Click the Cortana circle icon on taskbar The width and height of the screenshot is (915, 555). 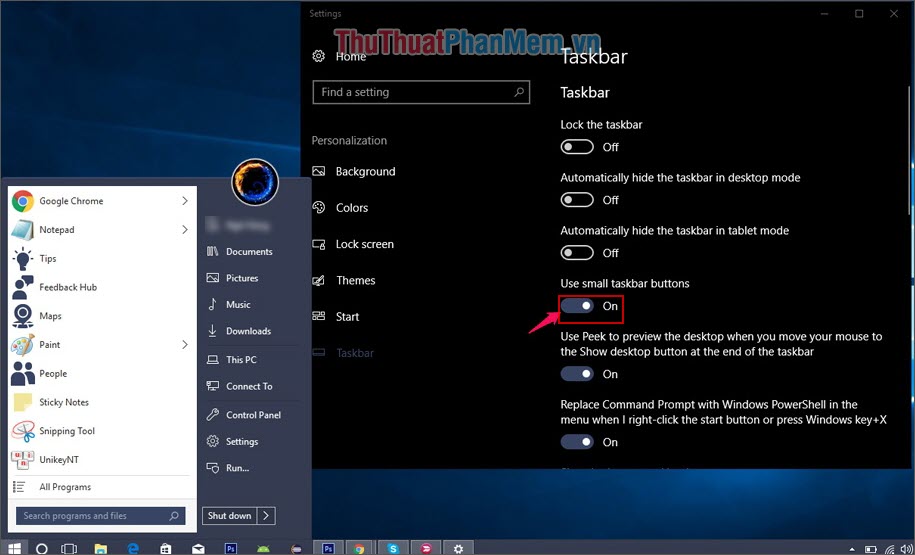click(x=41, y=549)
